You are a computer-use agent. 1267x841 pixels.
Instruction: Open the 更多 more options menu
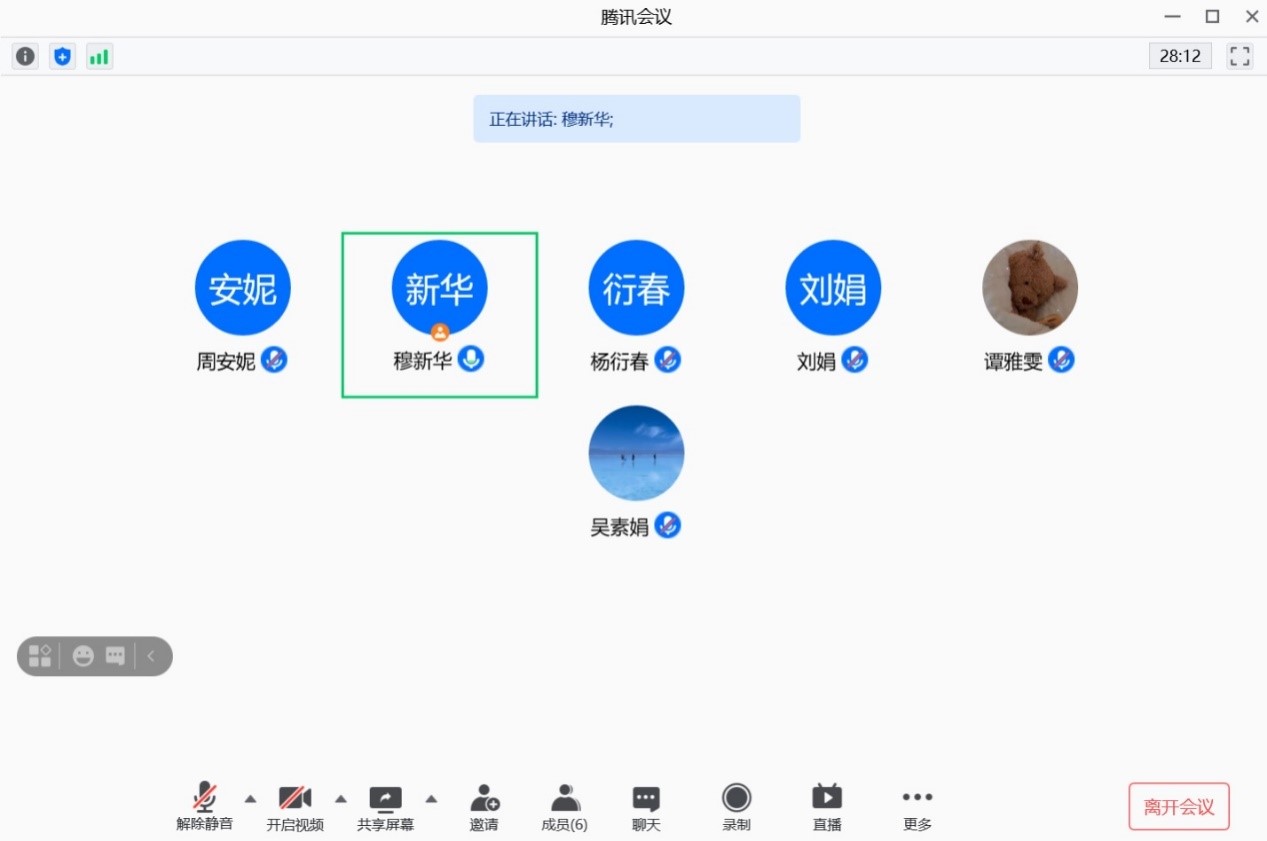[916, 806]
